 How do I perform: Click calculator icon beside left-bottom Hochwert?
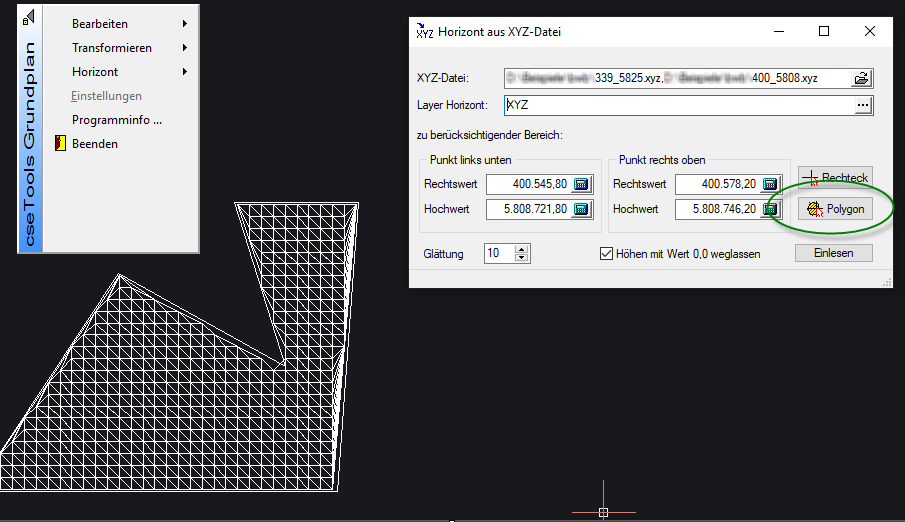582,209
